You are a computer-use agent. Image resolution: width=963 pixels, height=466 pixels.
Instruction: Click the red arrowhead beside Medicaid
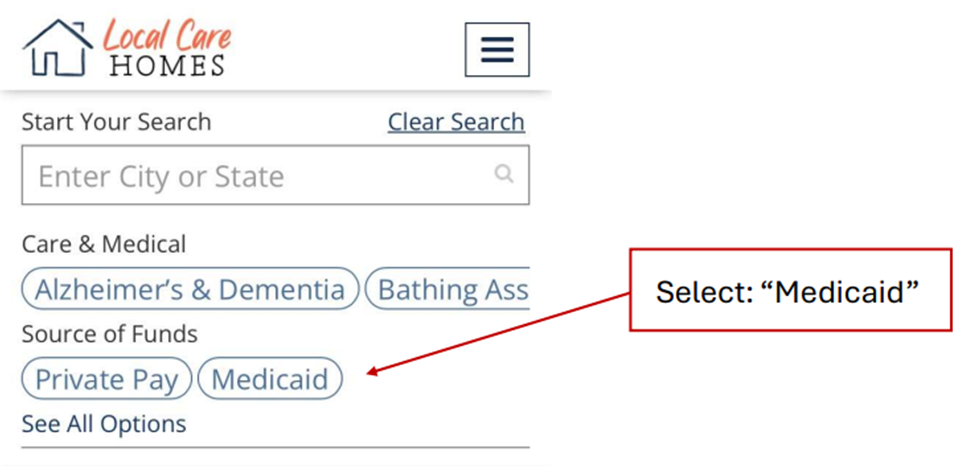(x=373, y=373)
